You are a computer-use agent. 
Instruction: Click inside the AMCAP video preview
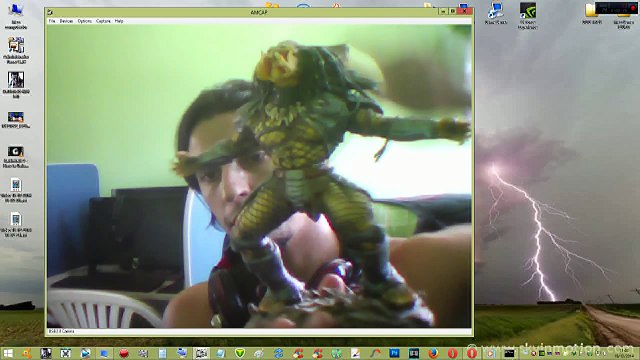(260, 176)
